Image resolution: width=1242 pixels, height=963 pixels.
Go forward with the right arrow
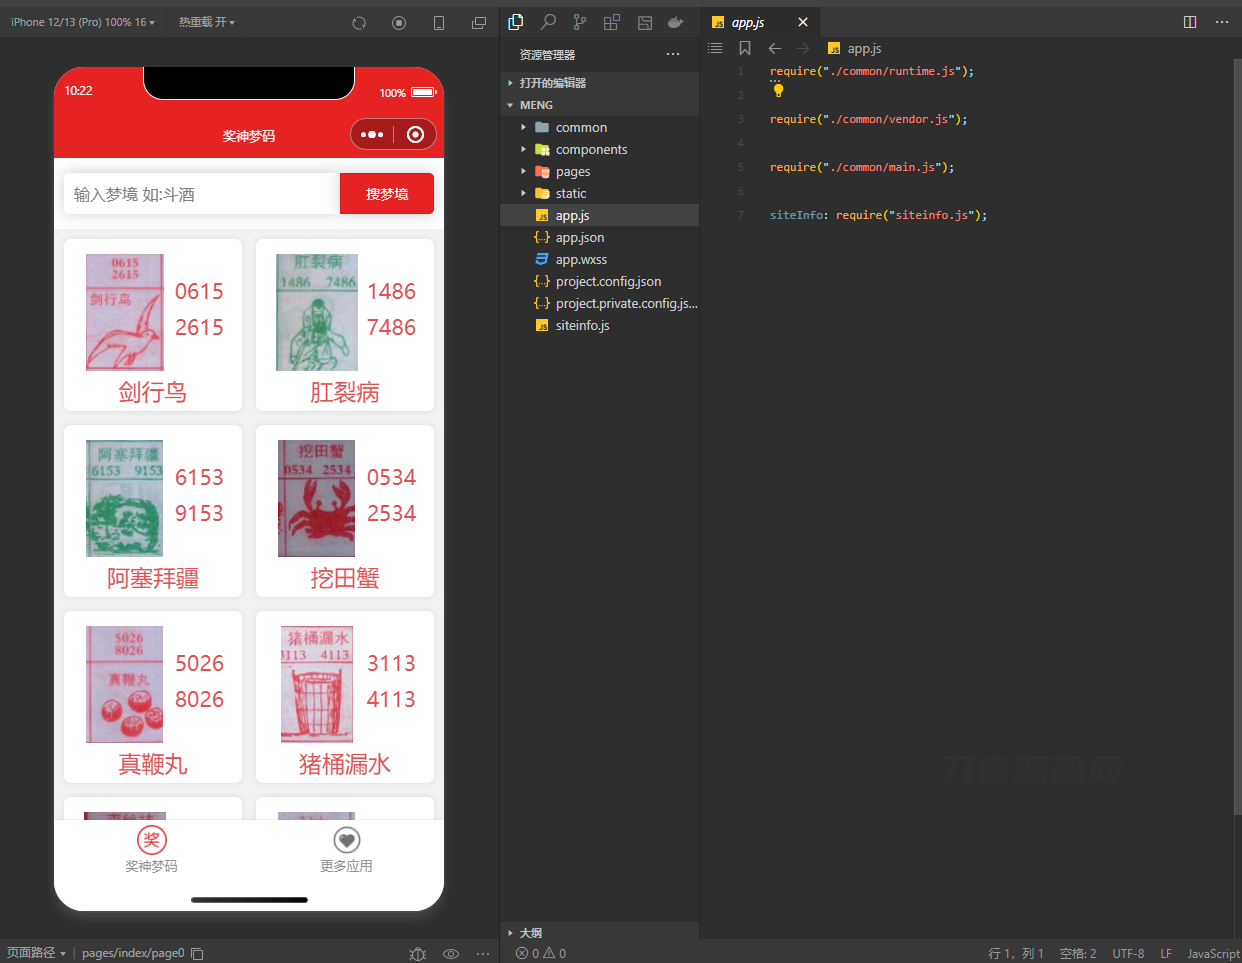point(803,48)
